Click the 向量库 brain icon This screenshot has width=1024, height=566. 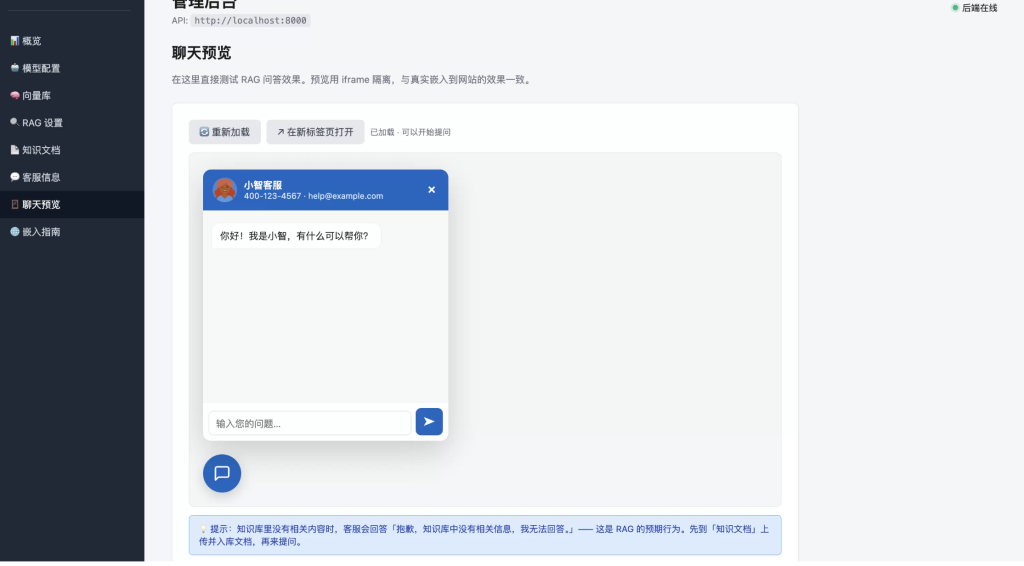(14, 95)
